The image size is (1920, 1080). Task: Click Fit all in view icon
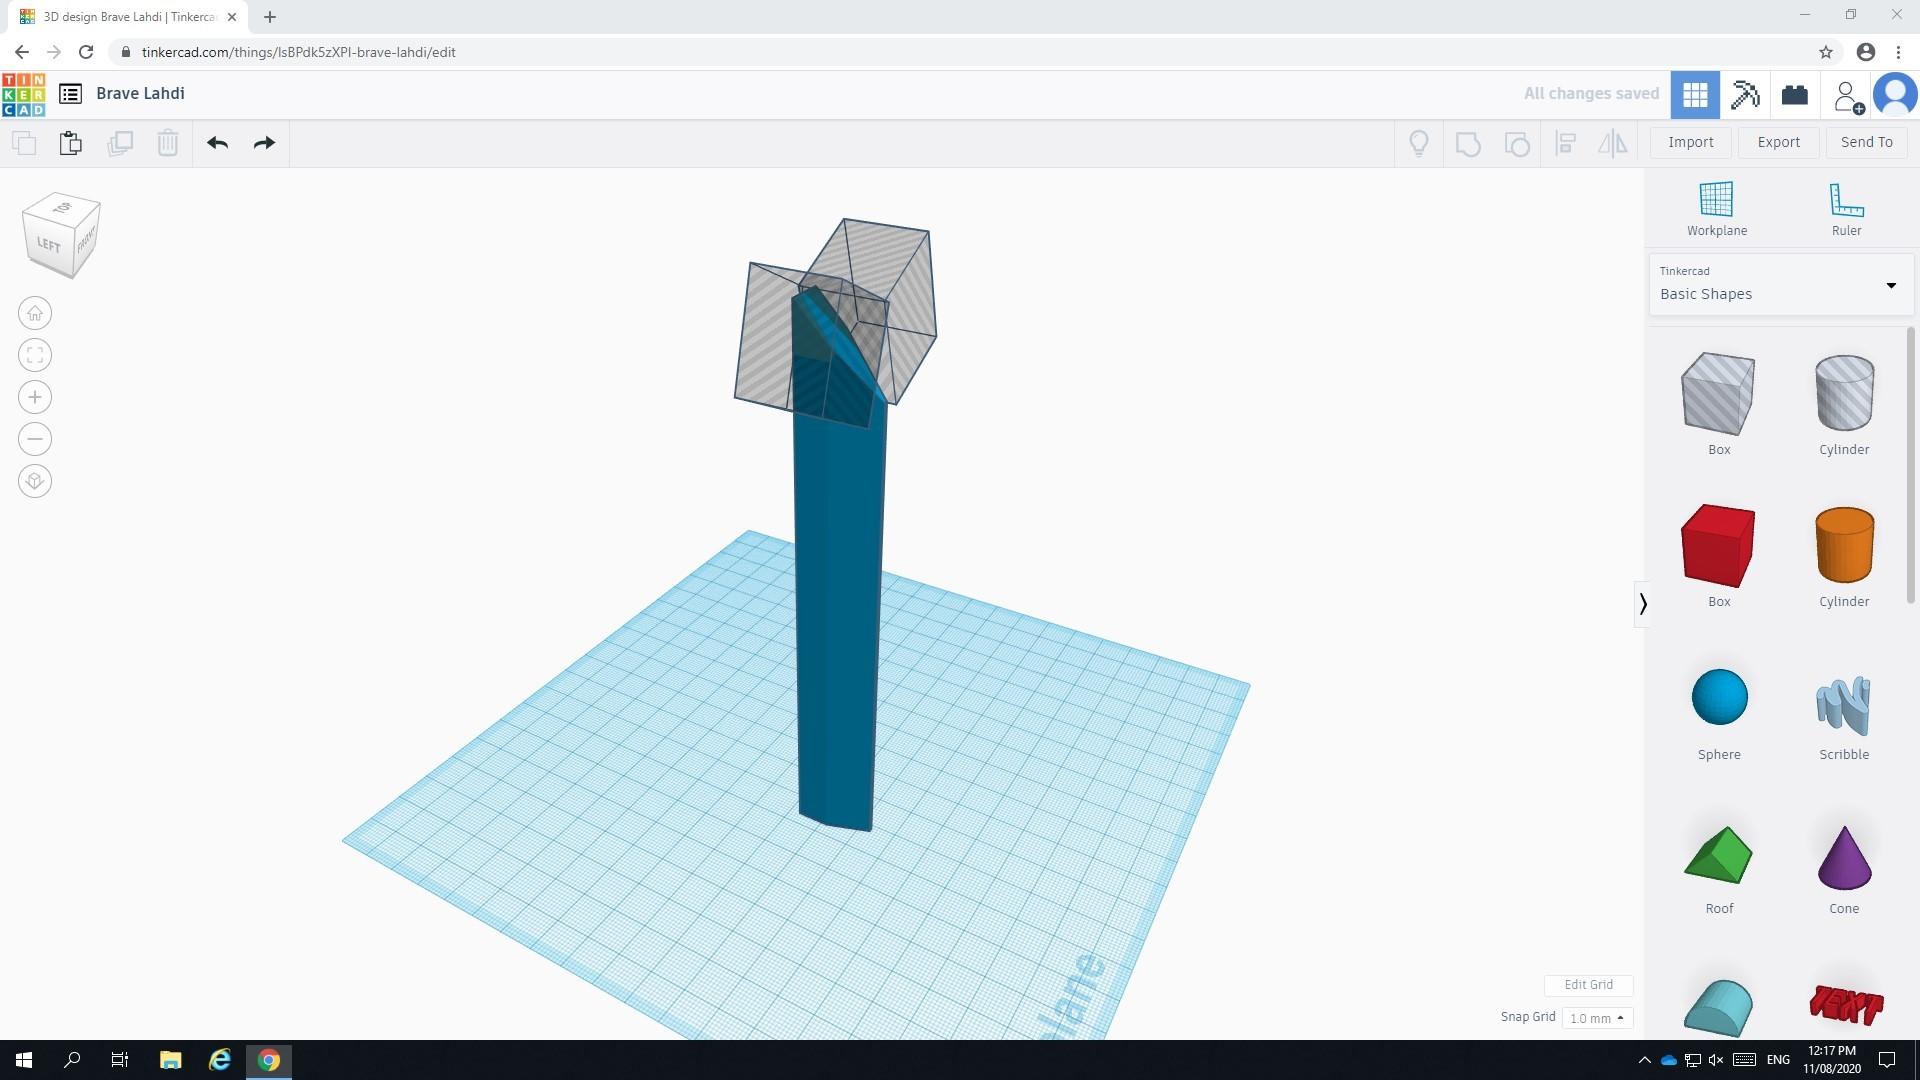click(35, 356)
